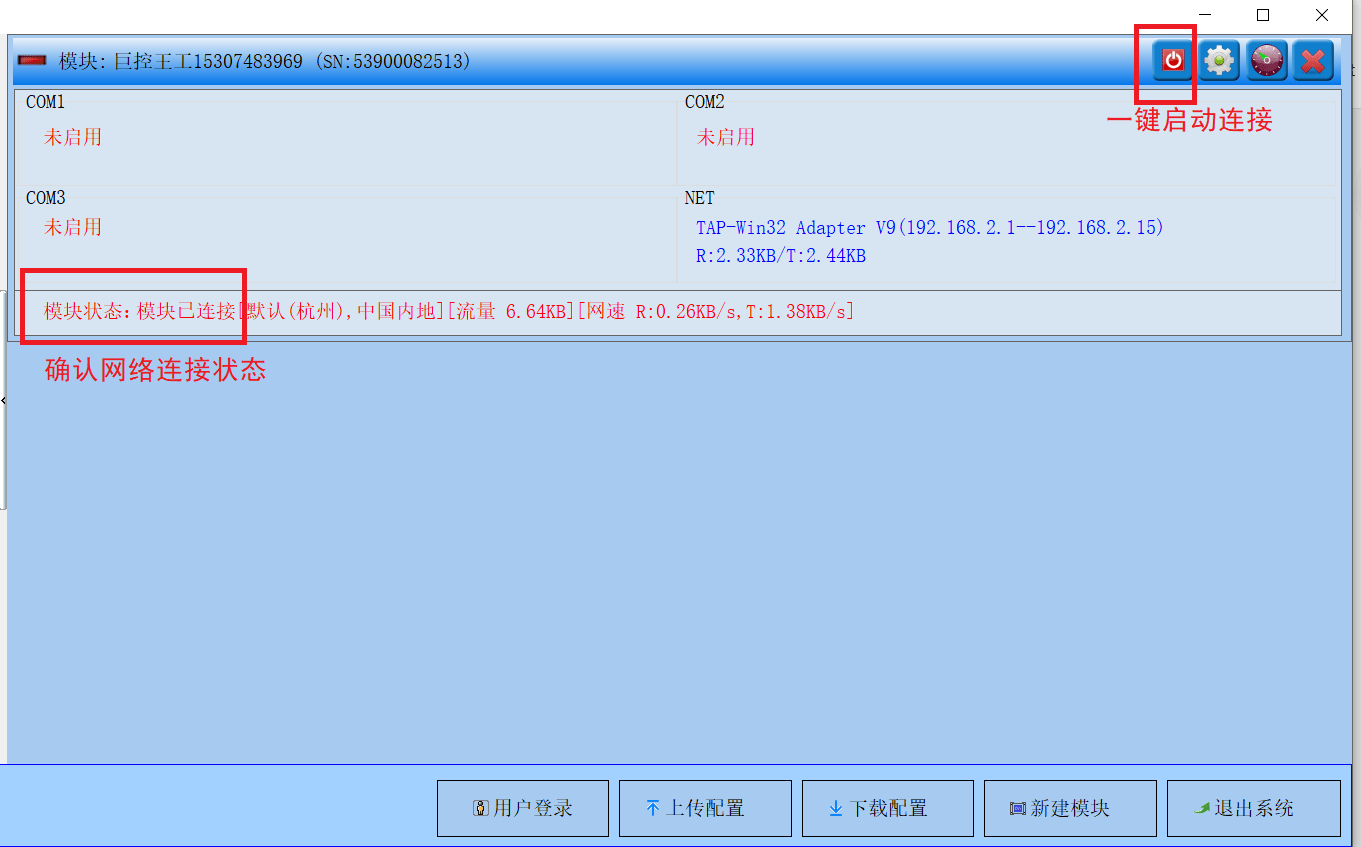The image size is (1361, 847).
Task: Collapse the panel using the left edge chevron
Action: coord(4,400)
